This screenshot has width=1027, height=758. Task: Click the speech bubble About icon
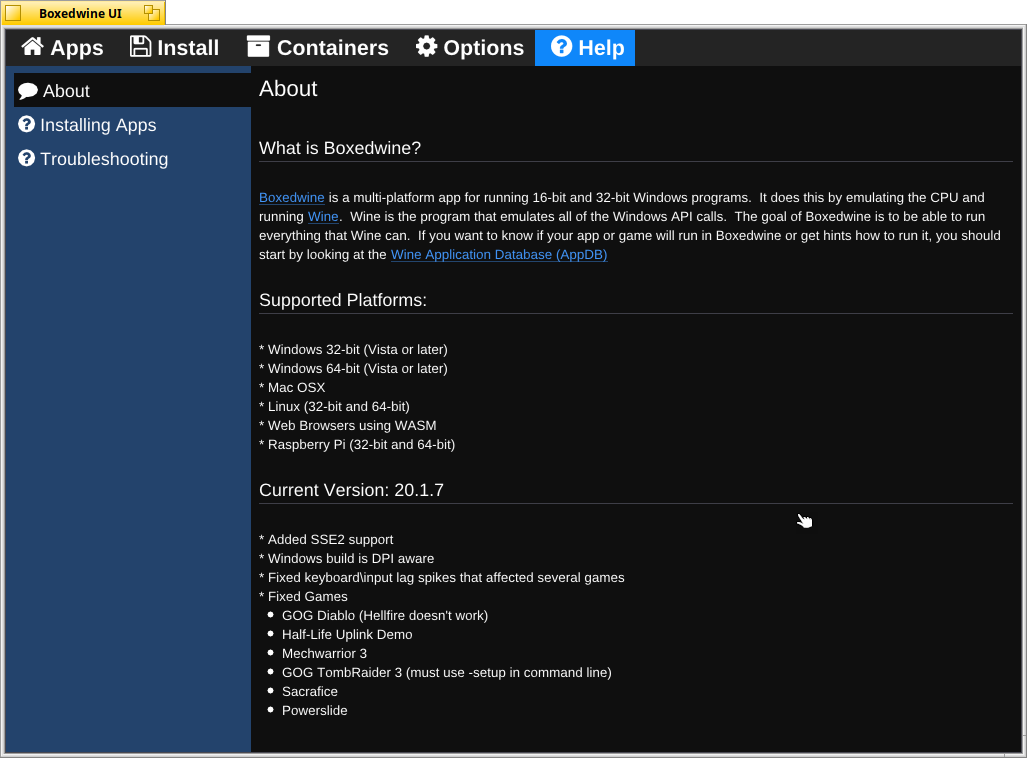(x=28, y=91)
